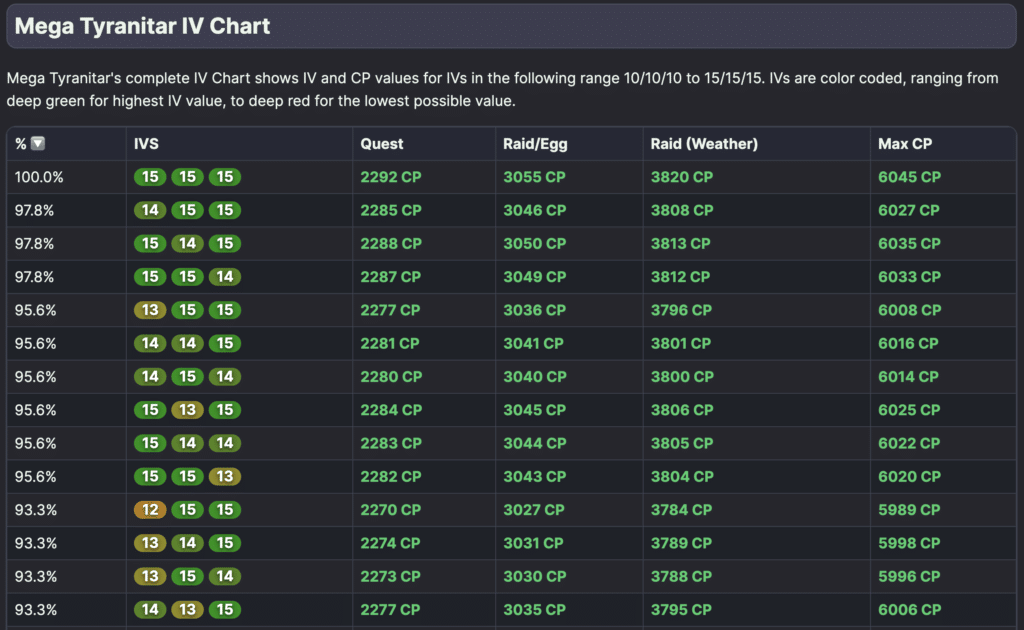Click the orange 12 IV badge
This screenshot has height=630, width=1024.
click(151, 510)
